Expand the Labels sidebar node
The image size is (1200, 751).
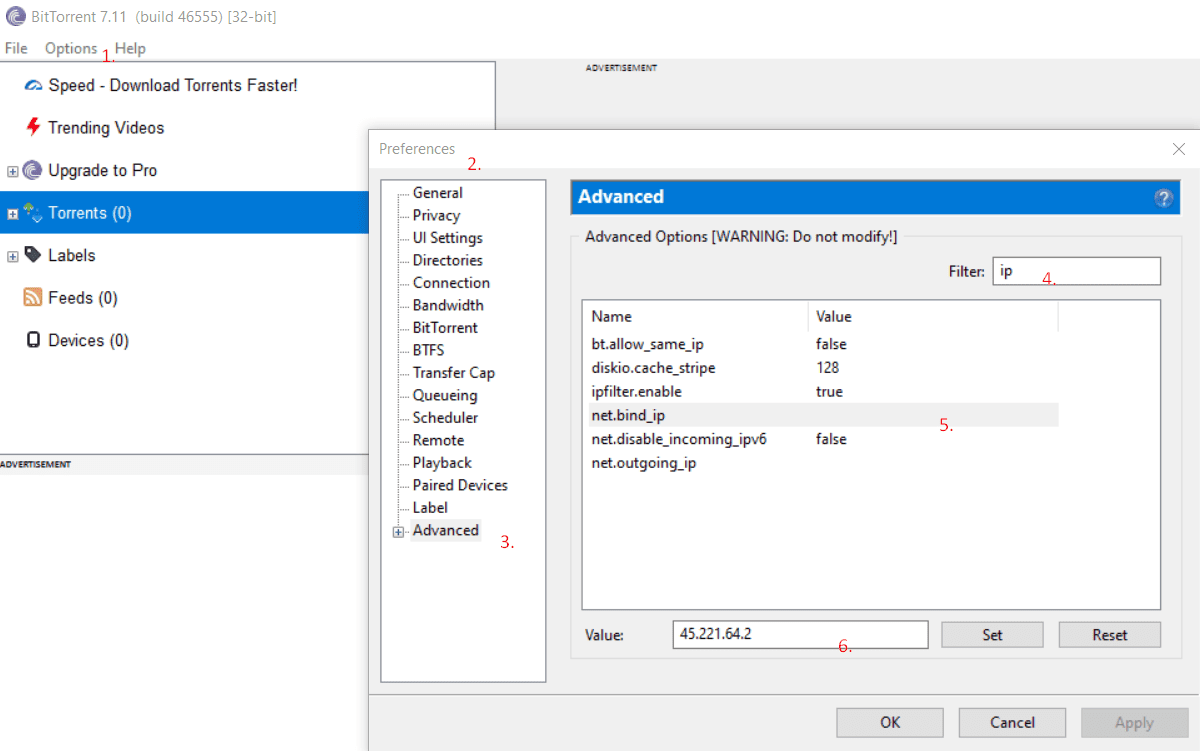pyautogui.click(x=13, y=257)
